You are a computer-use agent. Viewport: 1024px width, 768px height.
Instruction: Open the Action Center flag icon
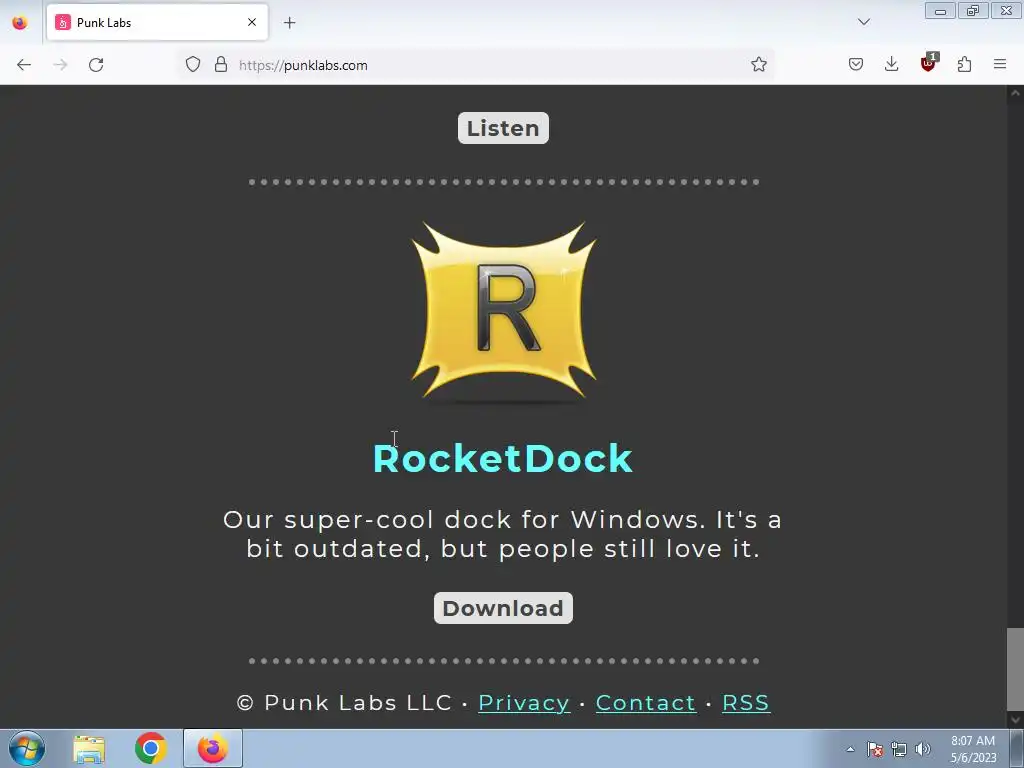(x=875, y=749)
